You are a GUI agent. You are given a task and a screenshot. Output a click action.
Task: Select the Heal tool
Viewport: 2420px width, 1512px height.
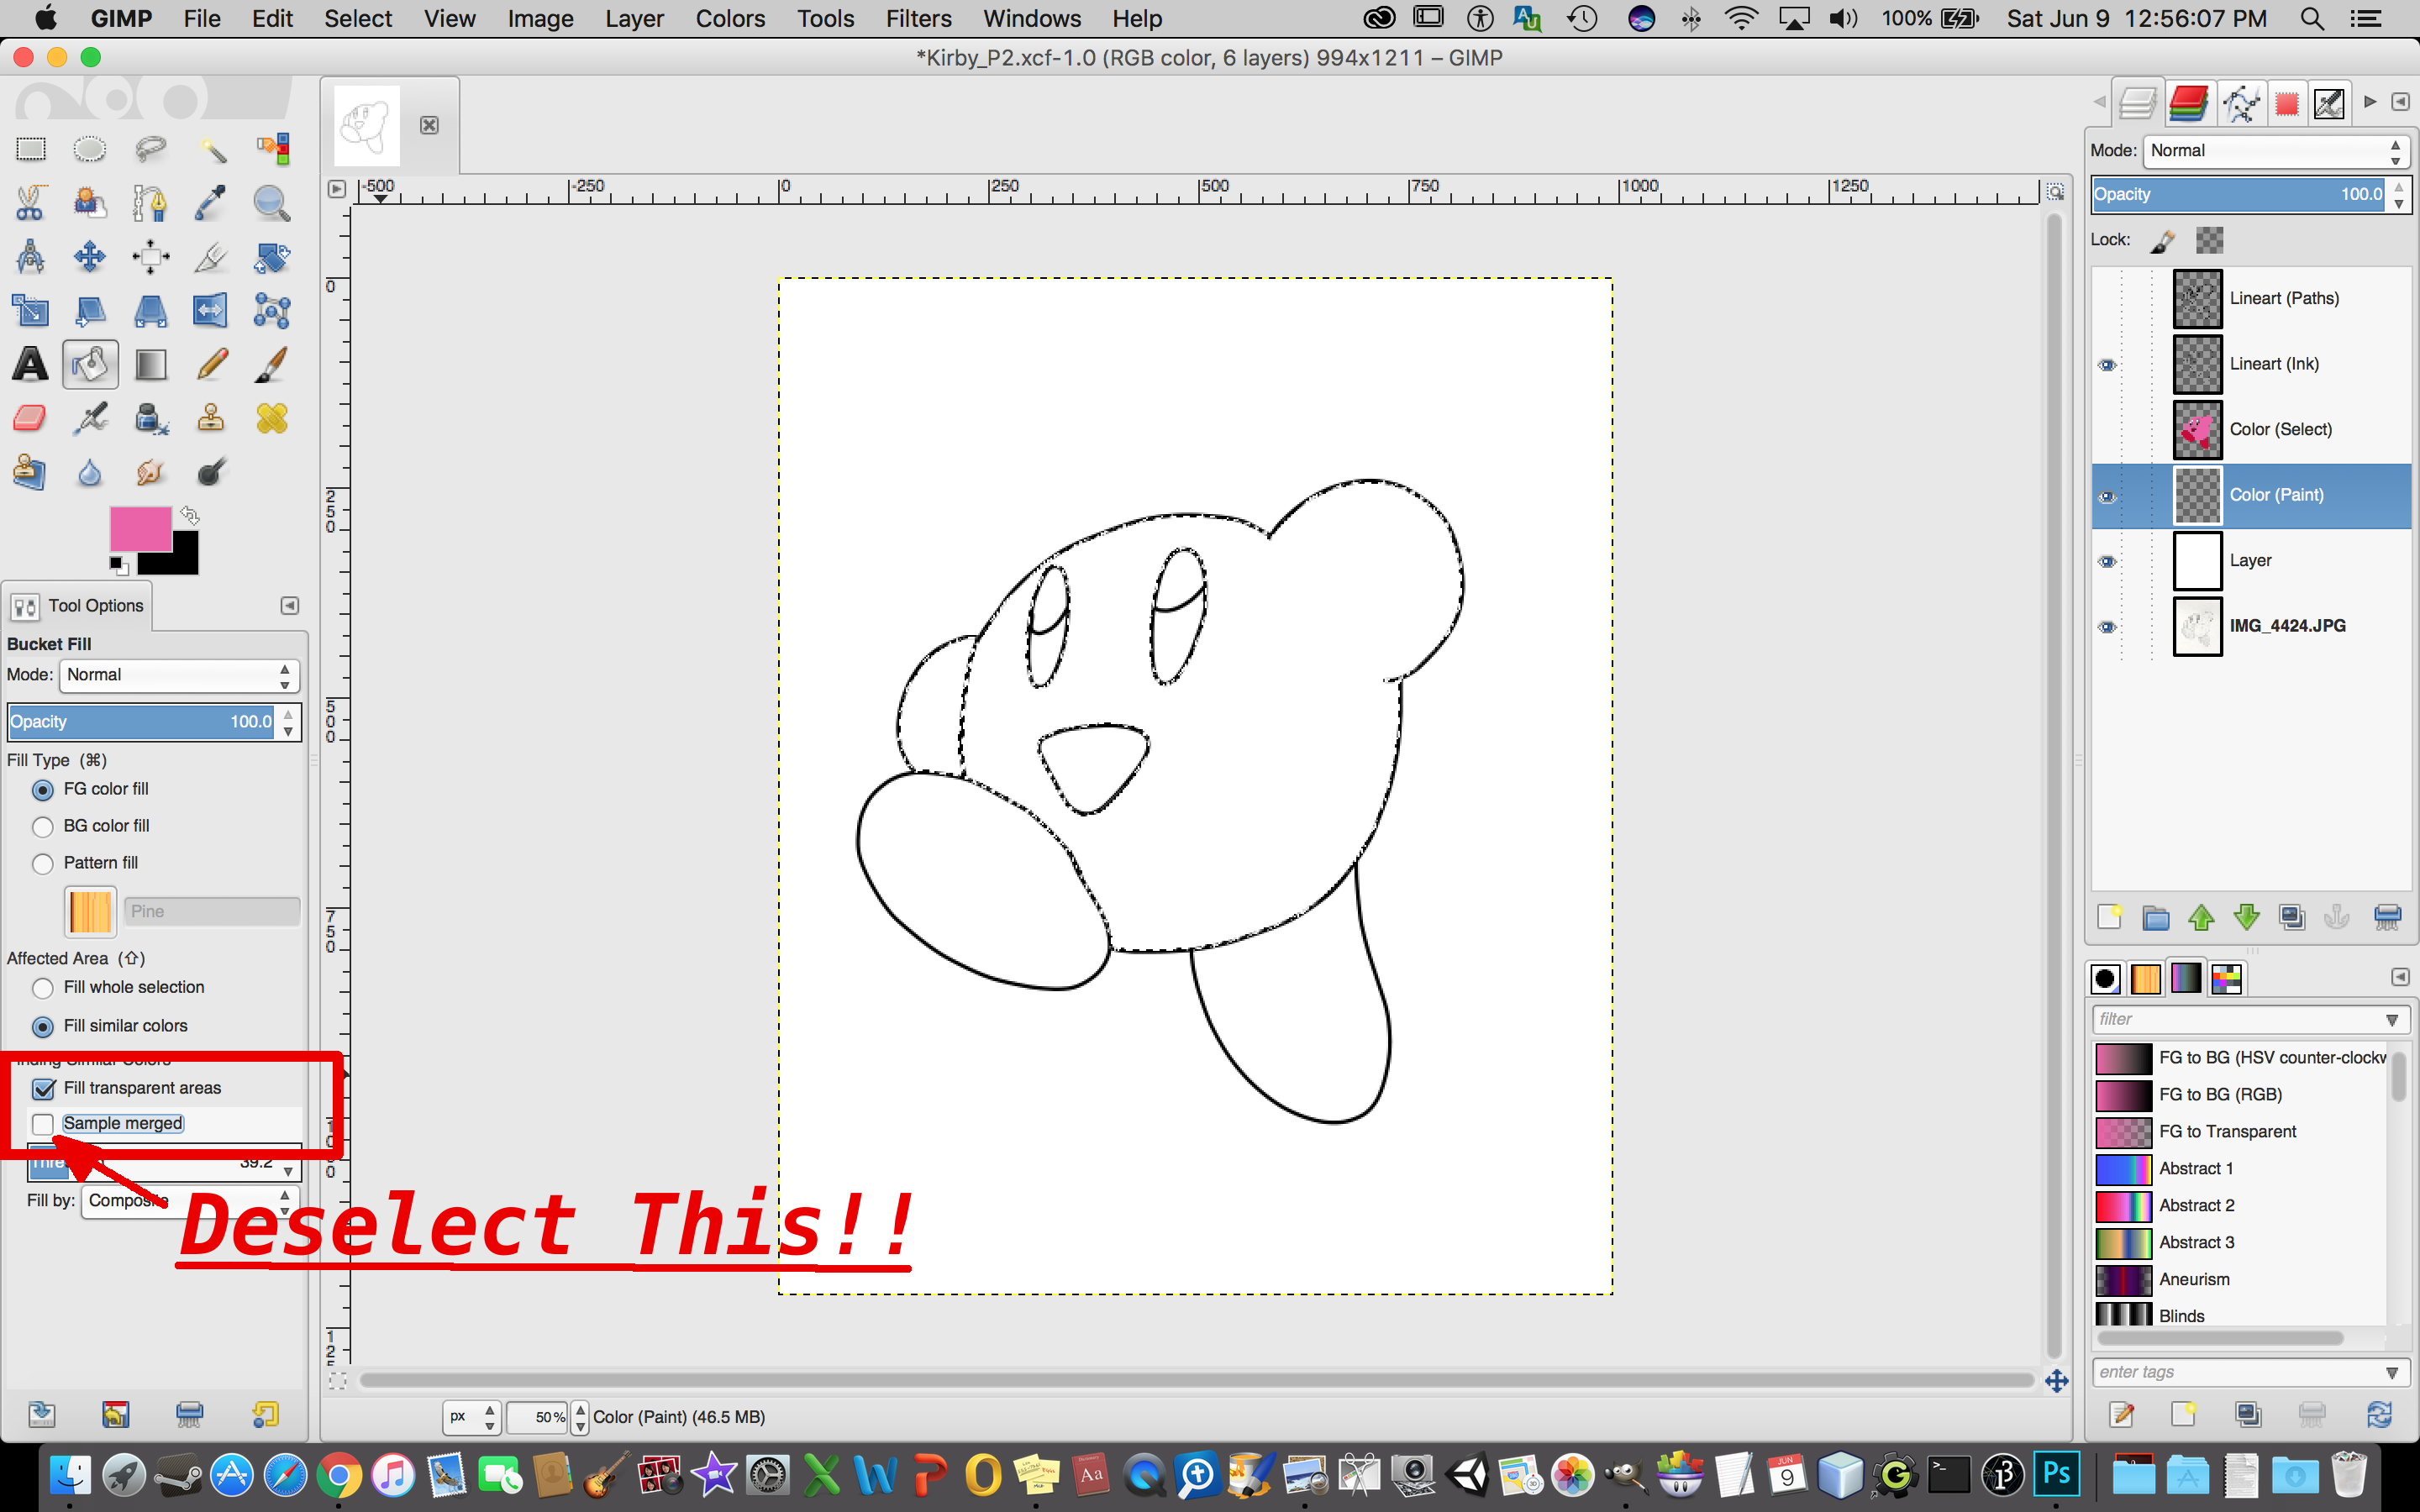[272, 418]
